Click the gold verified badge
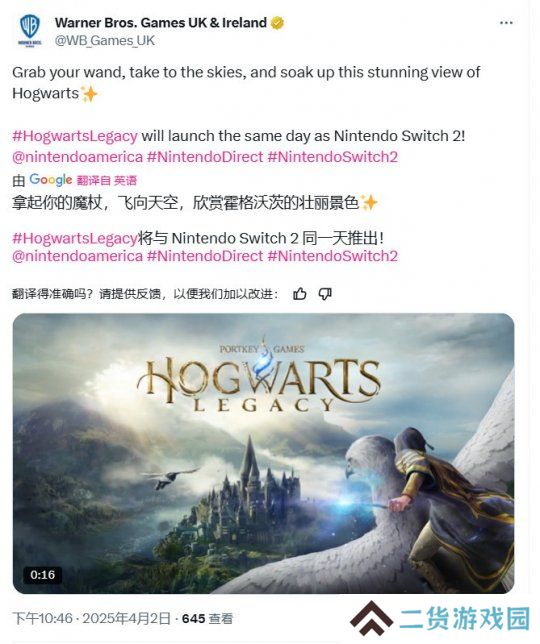This screenshot has width=540, height=644. point(277,23)
